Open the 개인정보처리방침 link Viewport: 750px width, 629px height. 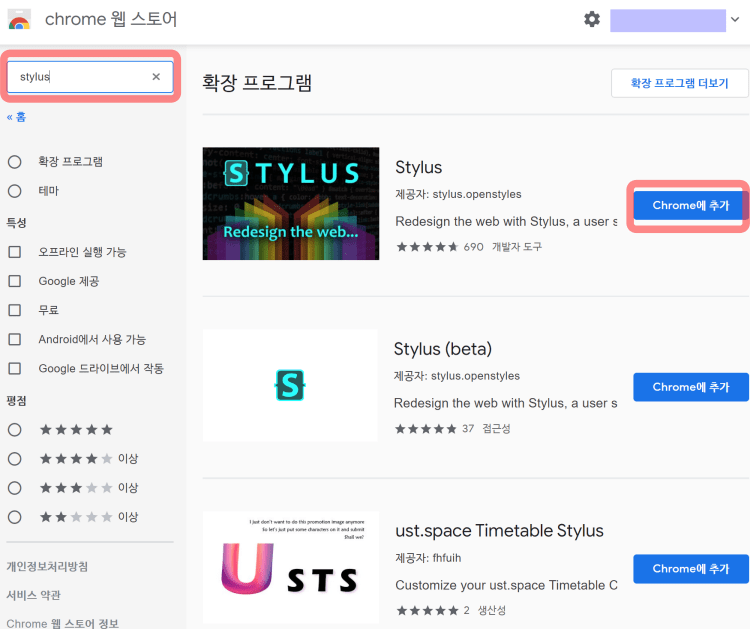tap(47, 567)
